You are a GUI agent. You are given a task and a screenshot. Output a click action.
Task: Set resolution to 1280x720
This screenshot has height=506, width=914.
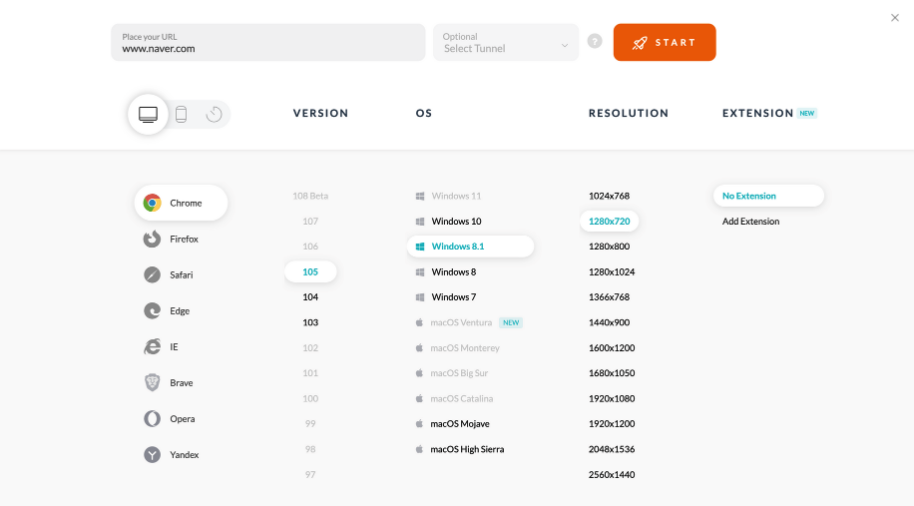coord(609,222)
